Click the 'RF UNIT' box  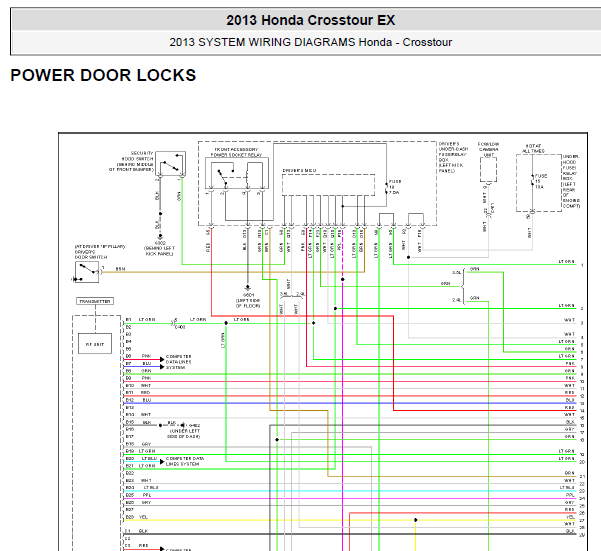tap(95, 344)
